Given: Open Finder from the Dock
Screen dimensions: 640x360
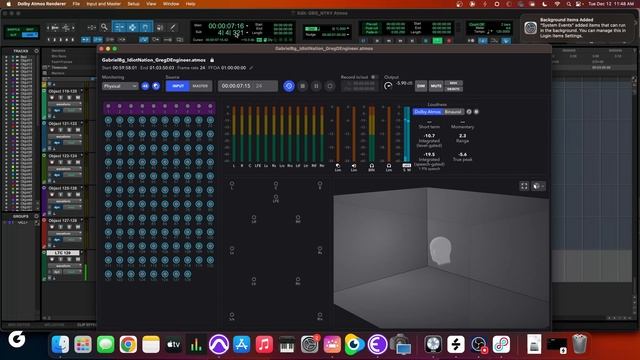Looking at the screenshot, I should pyautogui.click(x=60, y=344).
